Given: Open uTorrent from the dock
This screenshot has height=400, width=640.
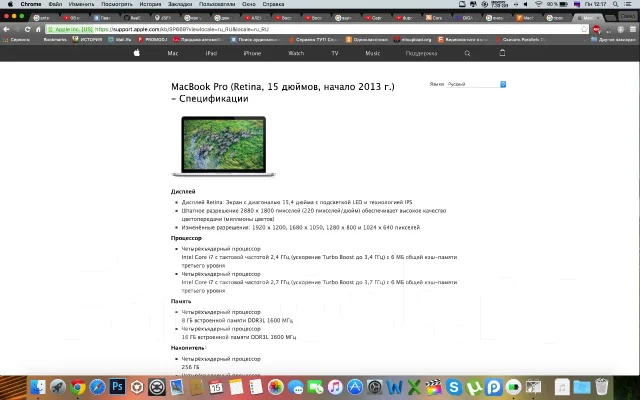Looking at the screenshot, I should click(x=473, y=387).
